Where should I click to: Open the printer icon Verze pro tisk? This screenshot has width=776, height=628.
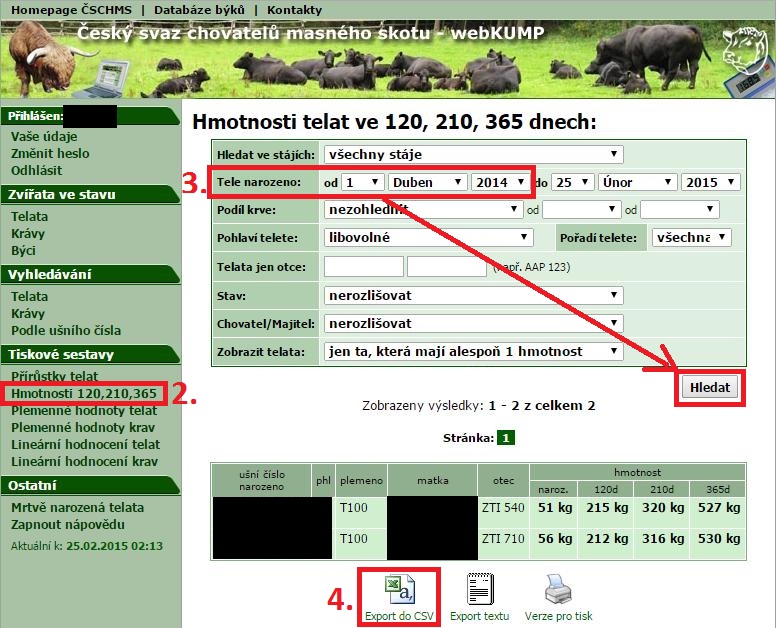pyautogui.click(x=560, y=590)
